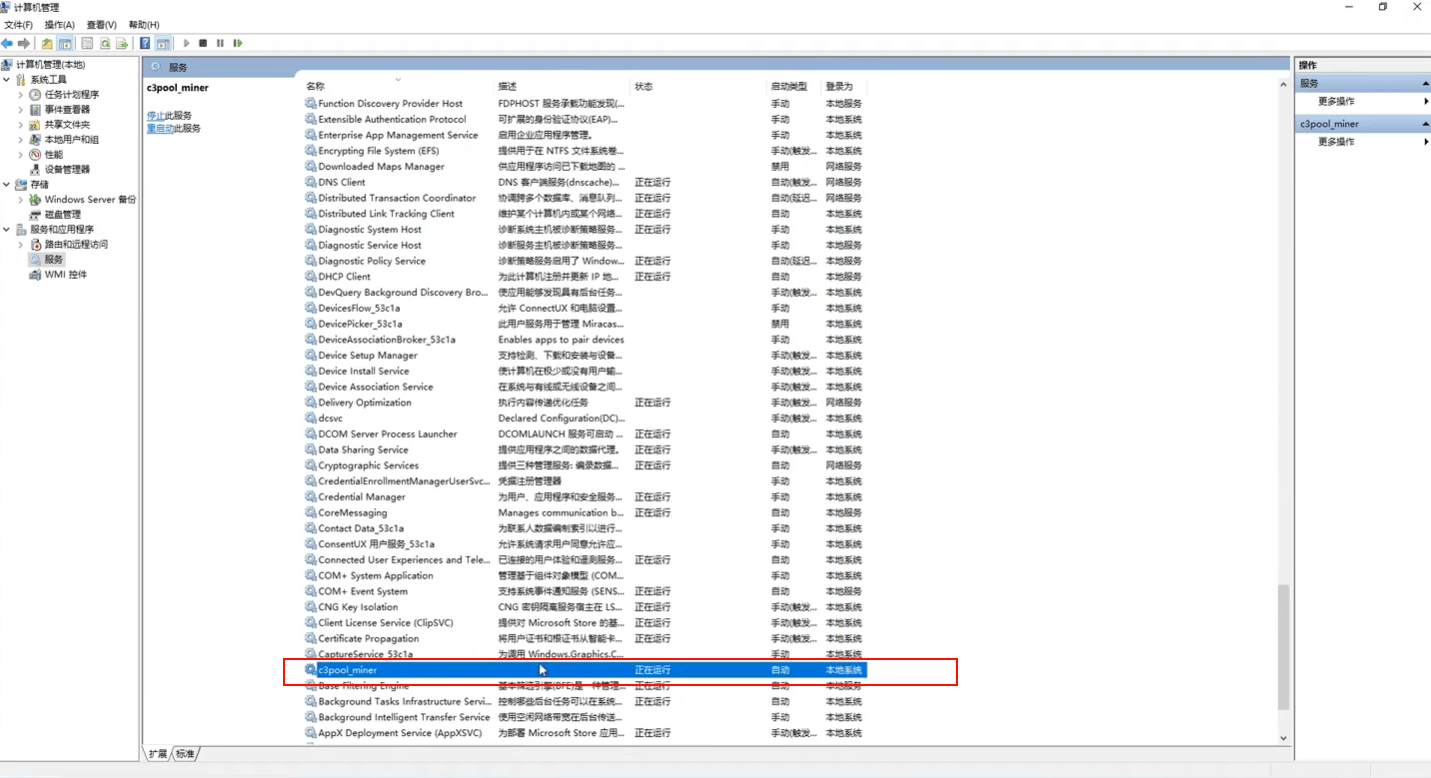The width and height of the screenshot is (1431, 778).
Task: Click the Up one level folder icon
Action: [x=47, y=43]
